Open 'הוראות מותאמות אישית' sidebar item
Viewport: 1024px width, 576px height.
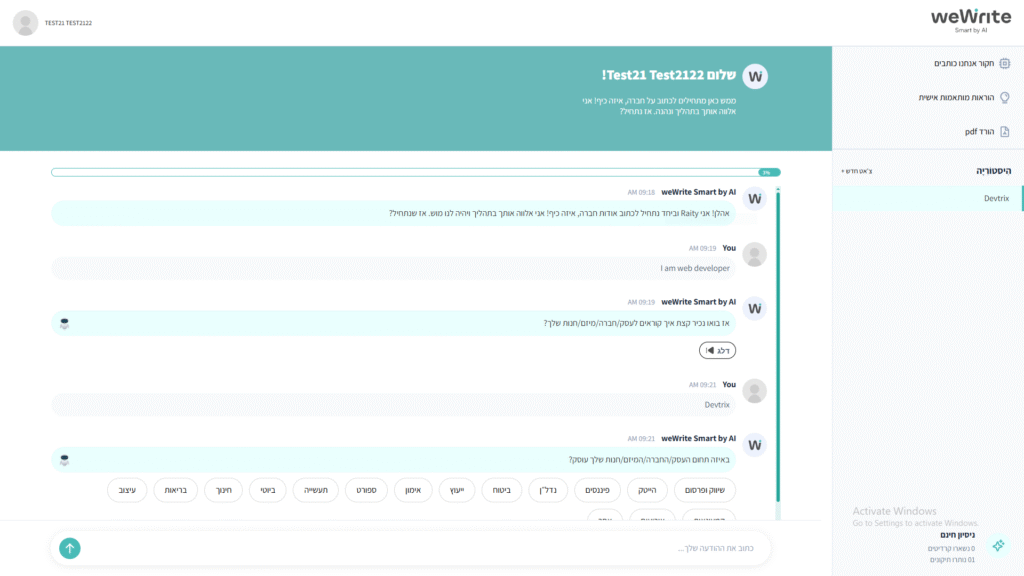point(956,97)
